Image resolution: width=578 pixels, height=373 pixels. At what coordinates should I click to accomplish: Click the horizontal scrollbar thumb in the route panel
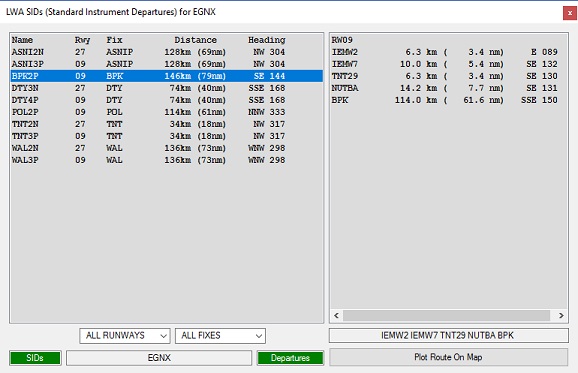(x=446, y=316)
